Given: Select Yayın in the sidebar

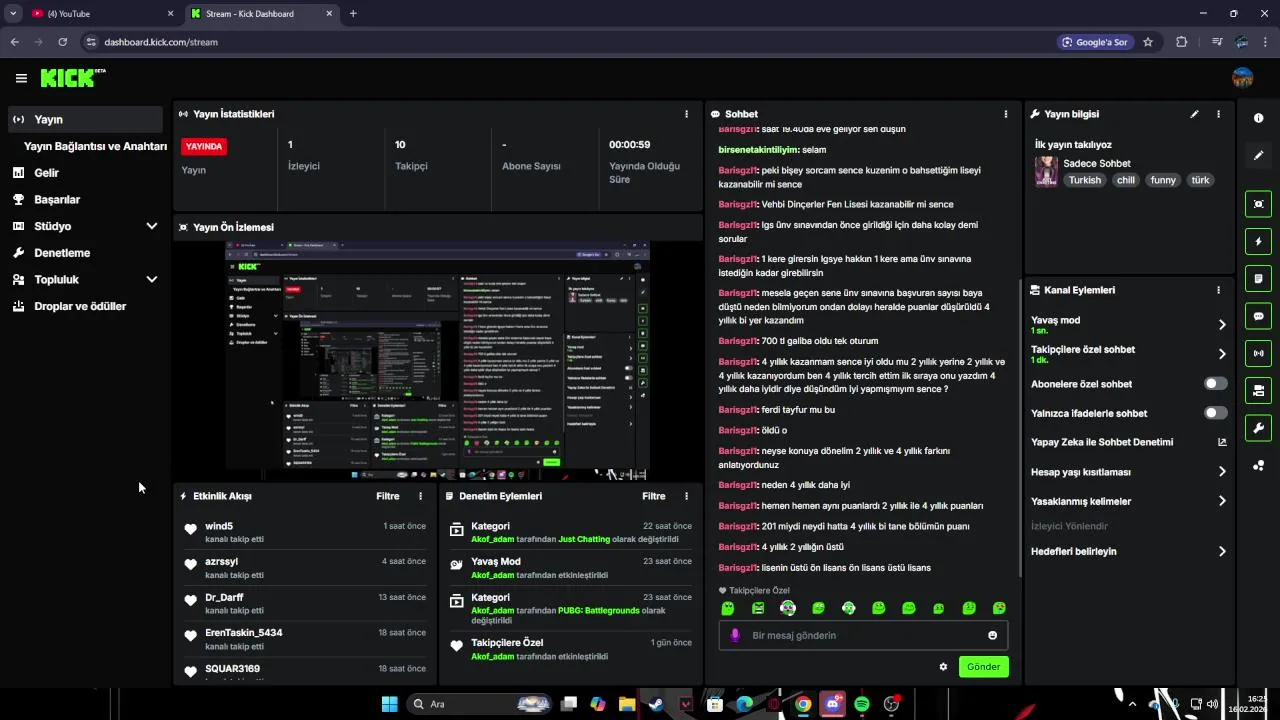Looking at the screenshot, I should tap(85, 119).
